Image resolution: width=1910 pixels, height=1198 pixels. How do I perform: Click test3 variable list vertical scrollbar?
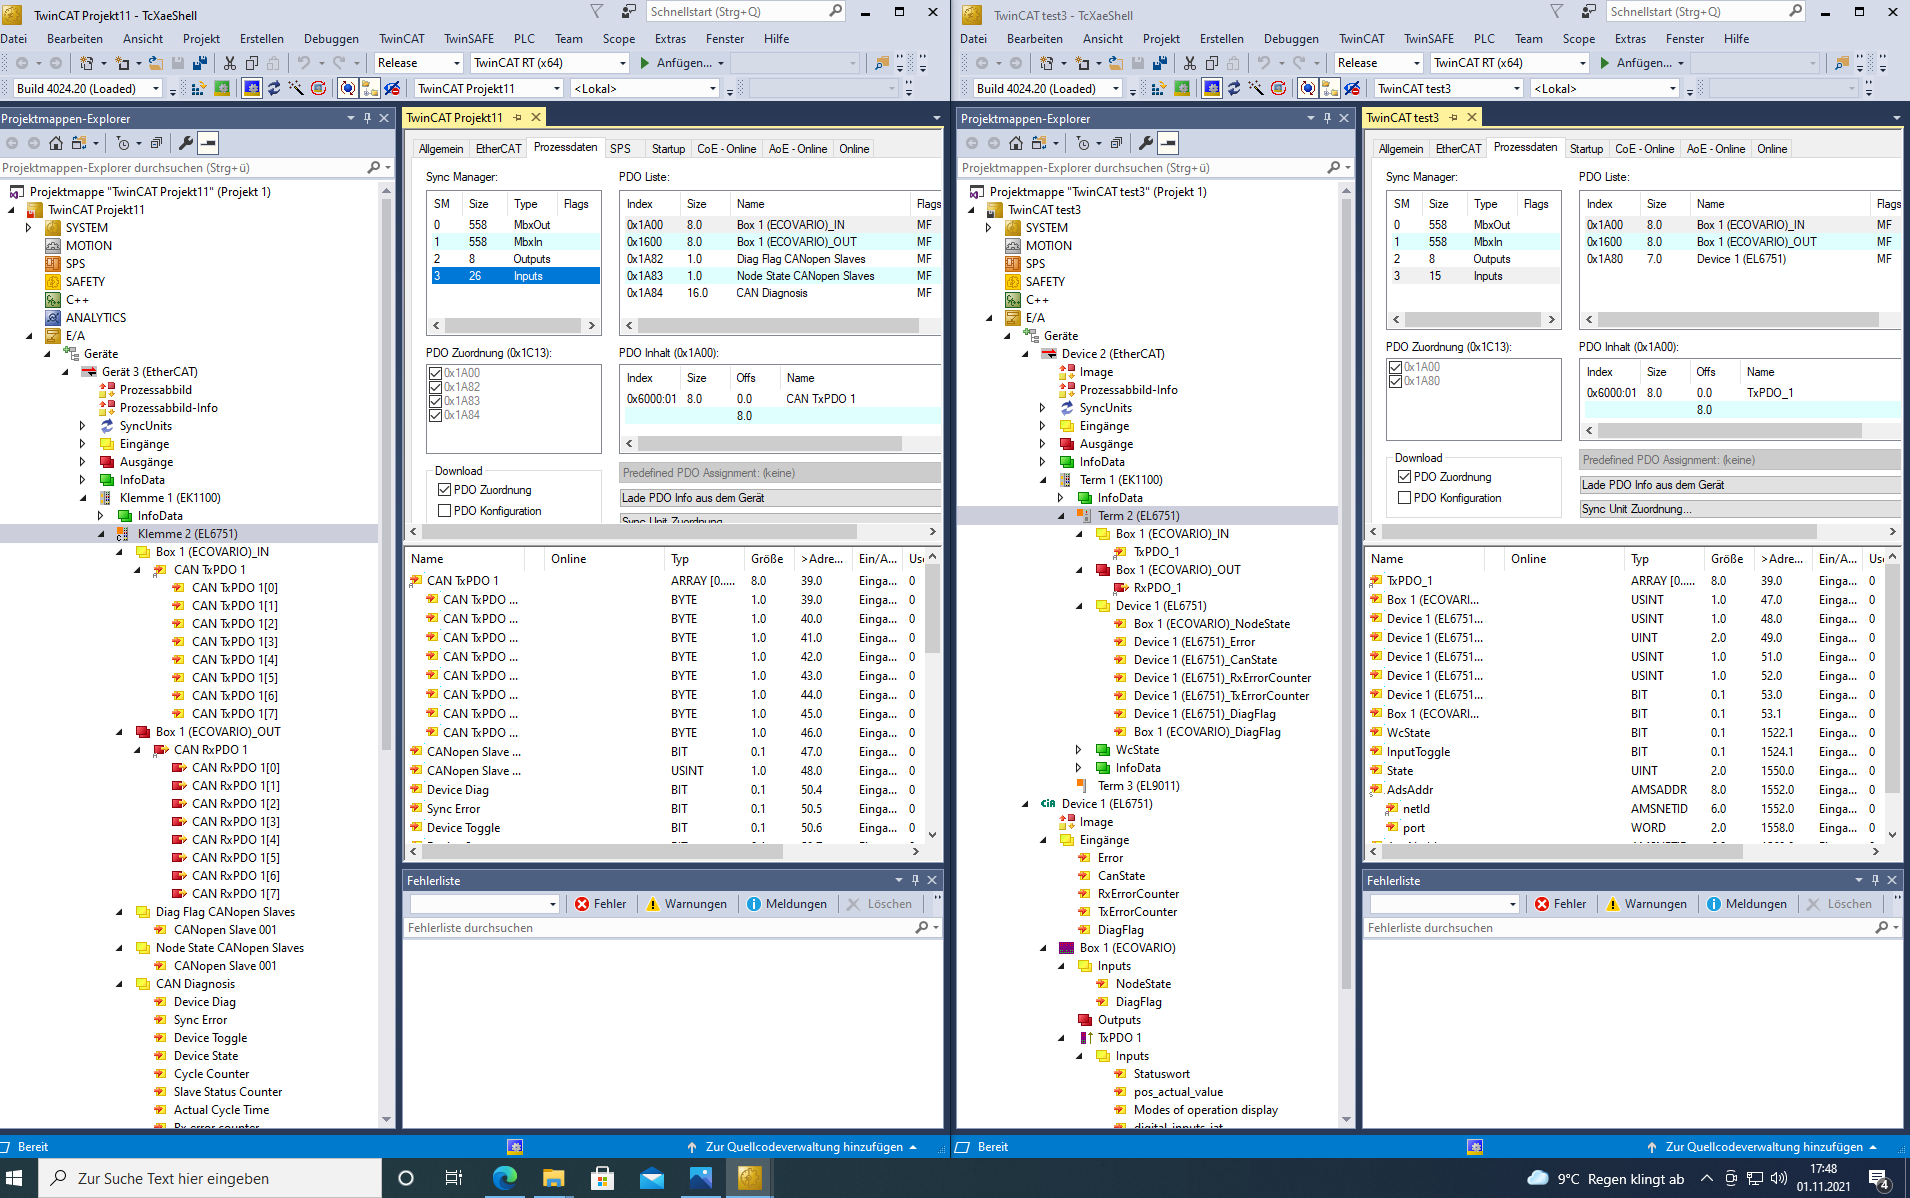1892,680
